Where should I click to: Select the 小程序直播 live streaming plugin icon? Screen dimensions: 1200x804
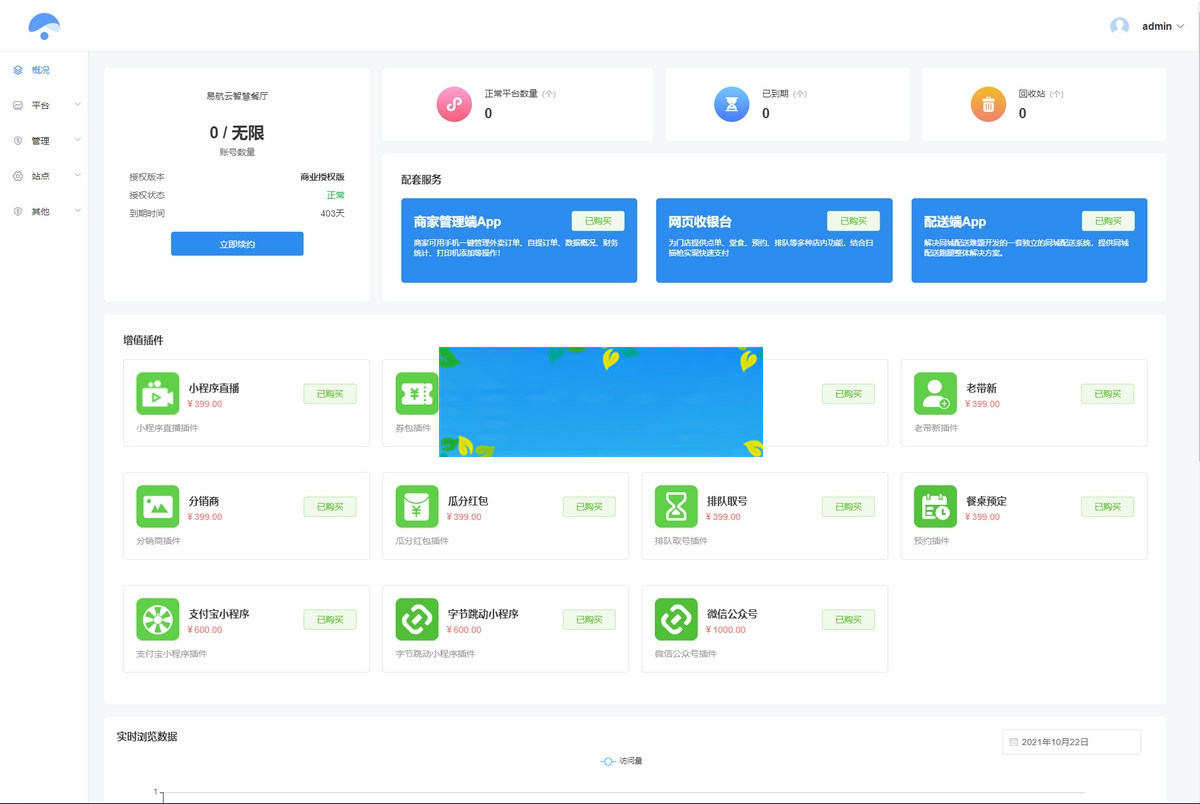[158, 394]
